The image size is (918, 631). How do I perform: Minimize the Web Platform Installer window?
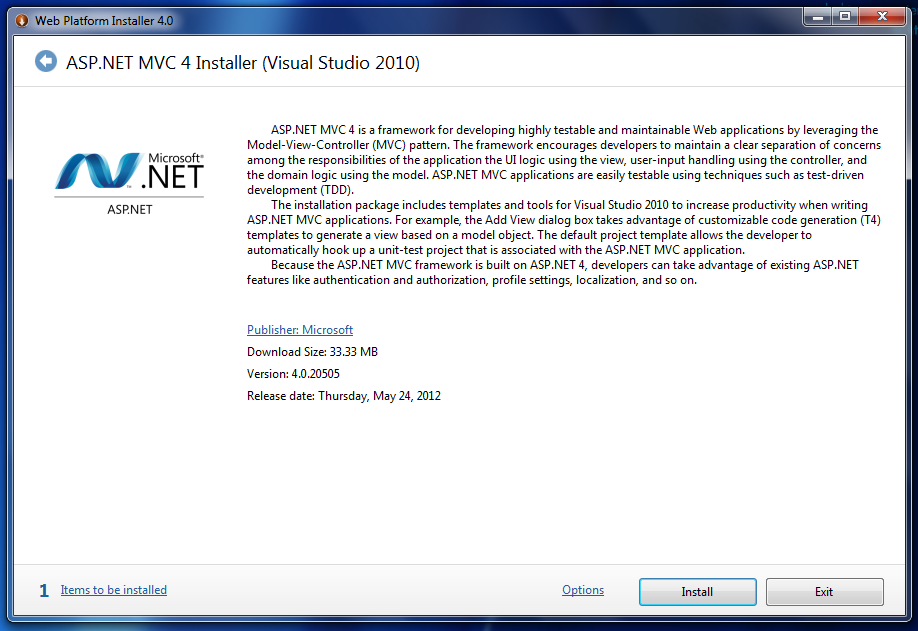818,17
